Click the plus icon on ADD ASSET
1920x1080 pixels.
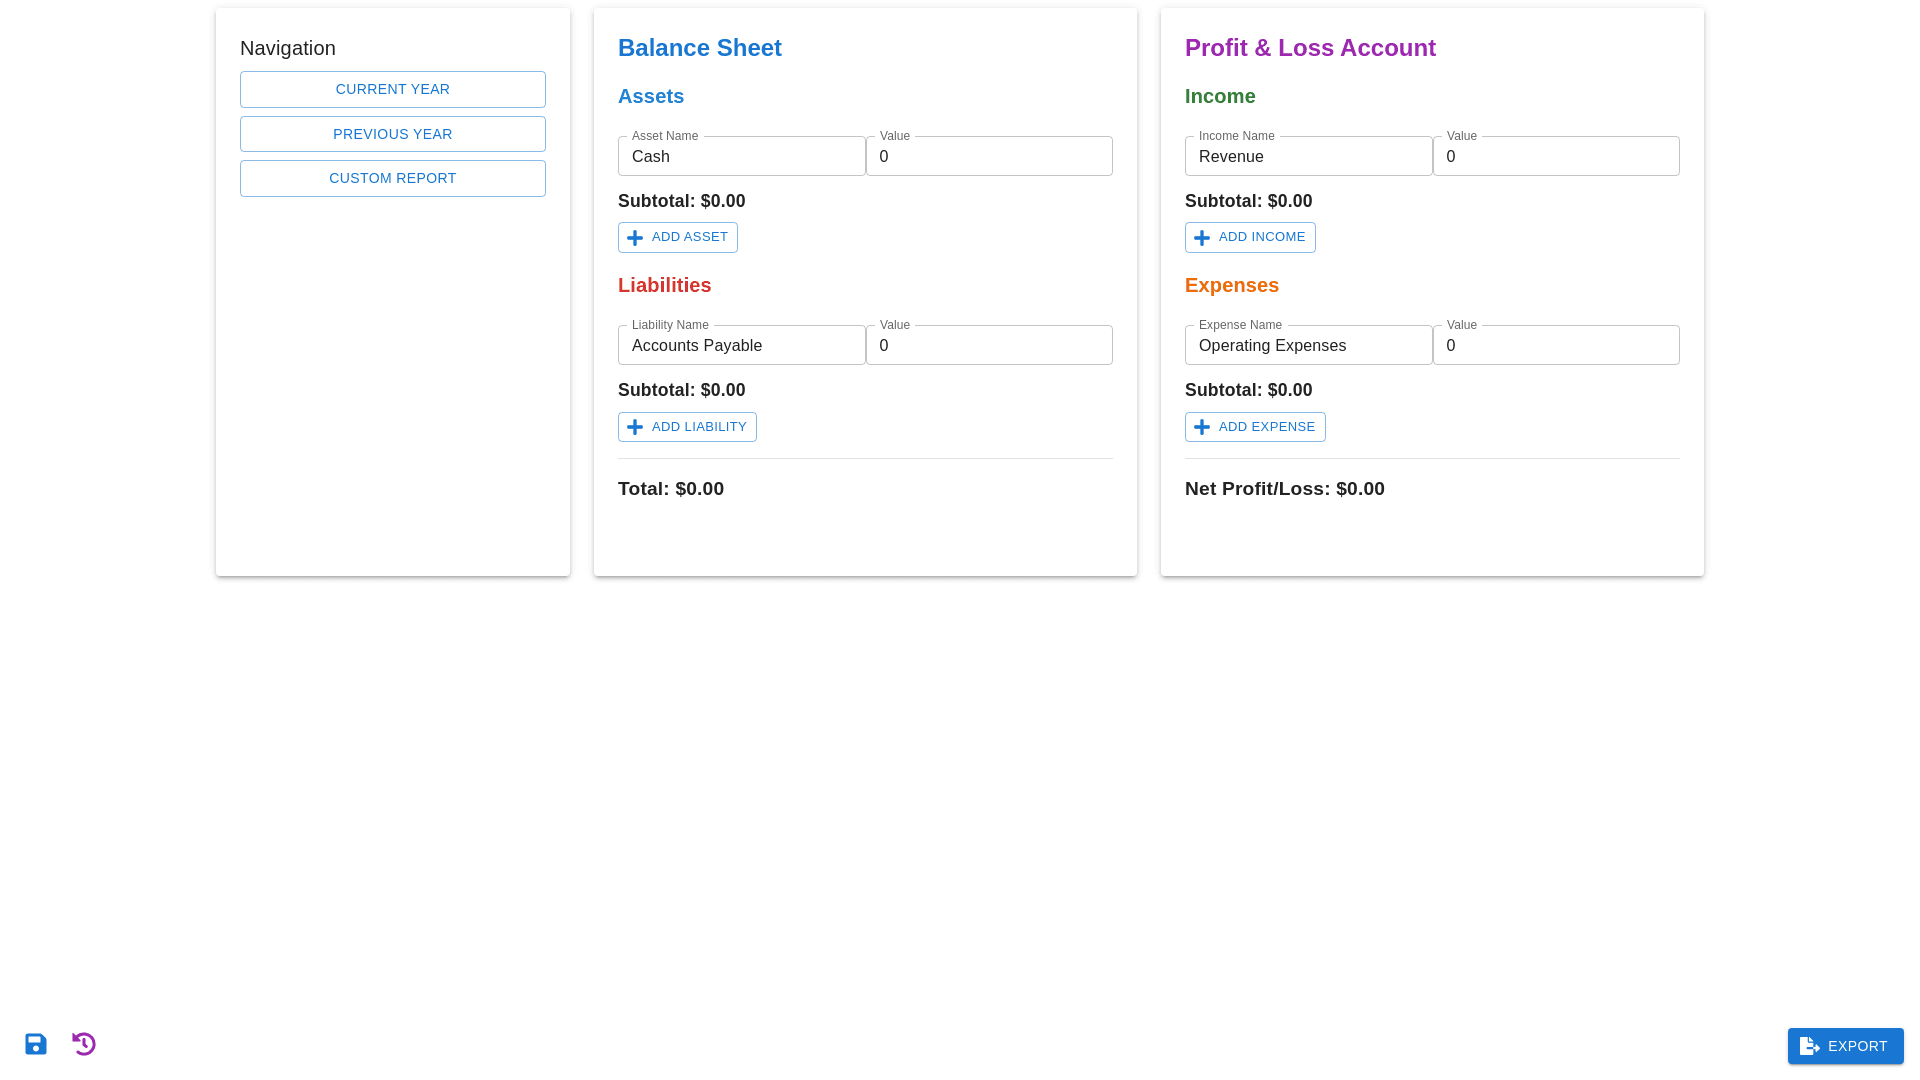(x=635, y=237)
